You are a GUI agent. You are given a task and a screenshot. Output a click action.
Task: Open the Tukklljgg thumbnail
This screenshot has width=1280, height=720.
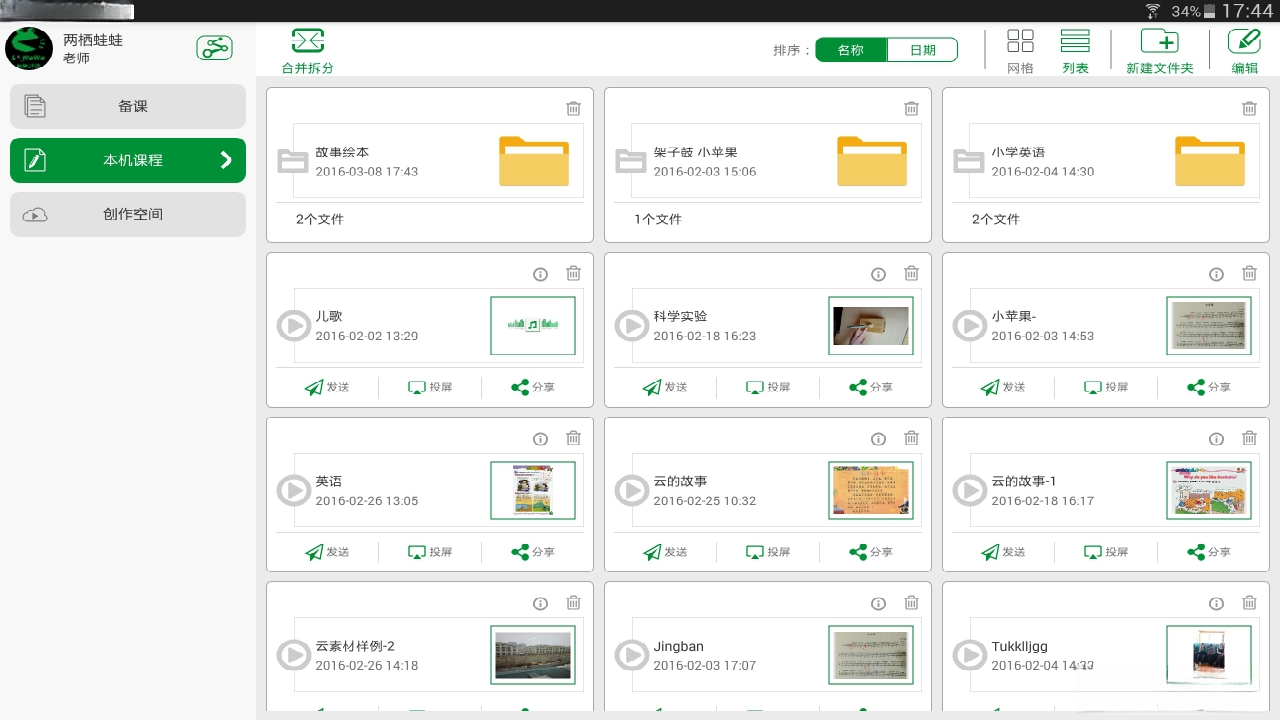(1209, 655)
